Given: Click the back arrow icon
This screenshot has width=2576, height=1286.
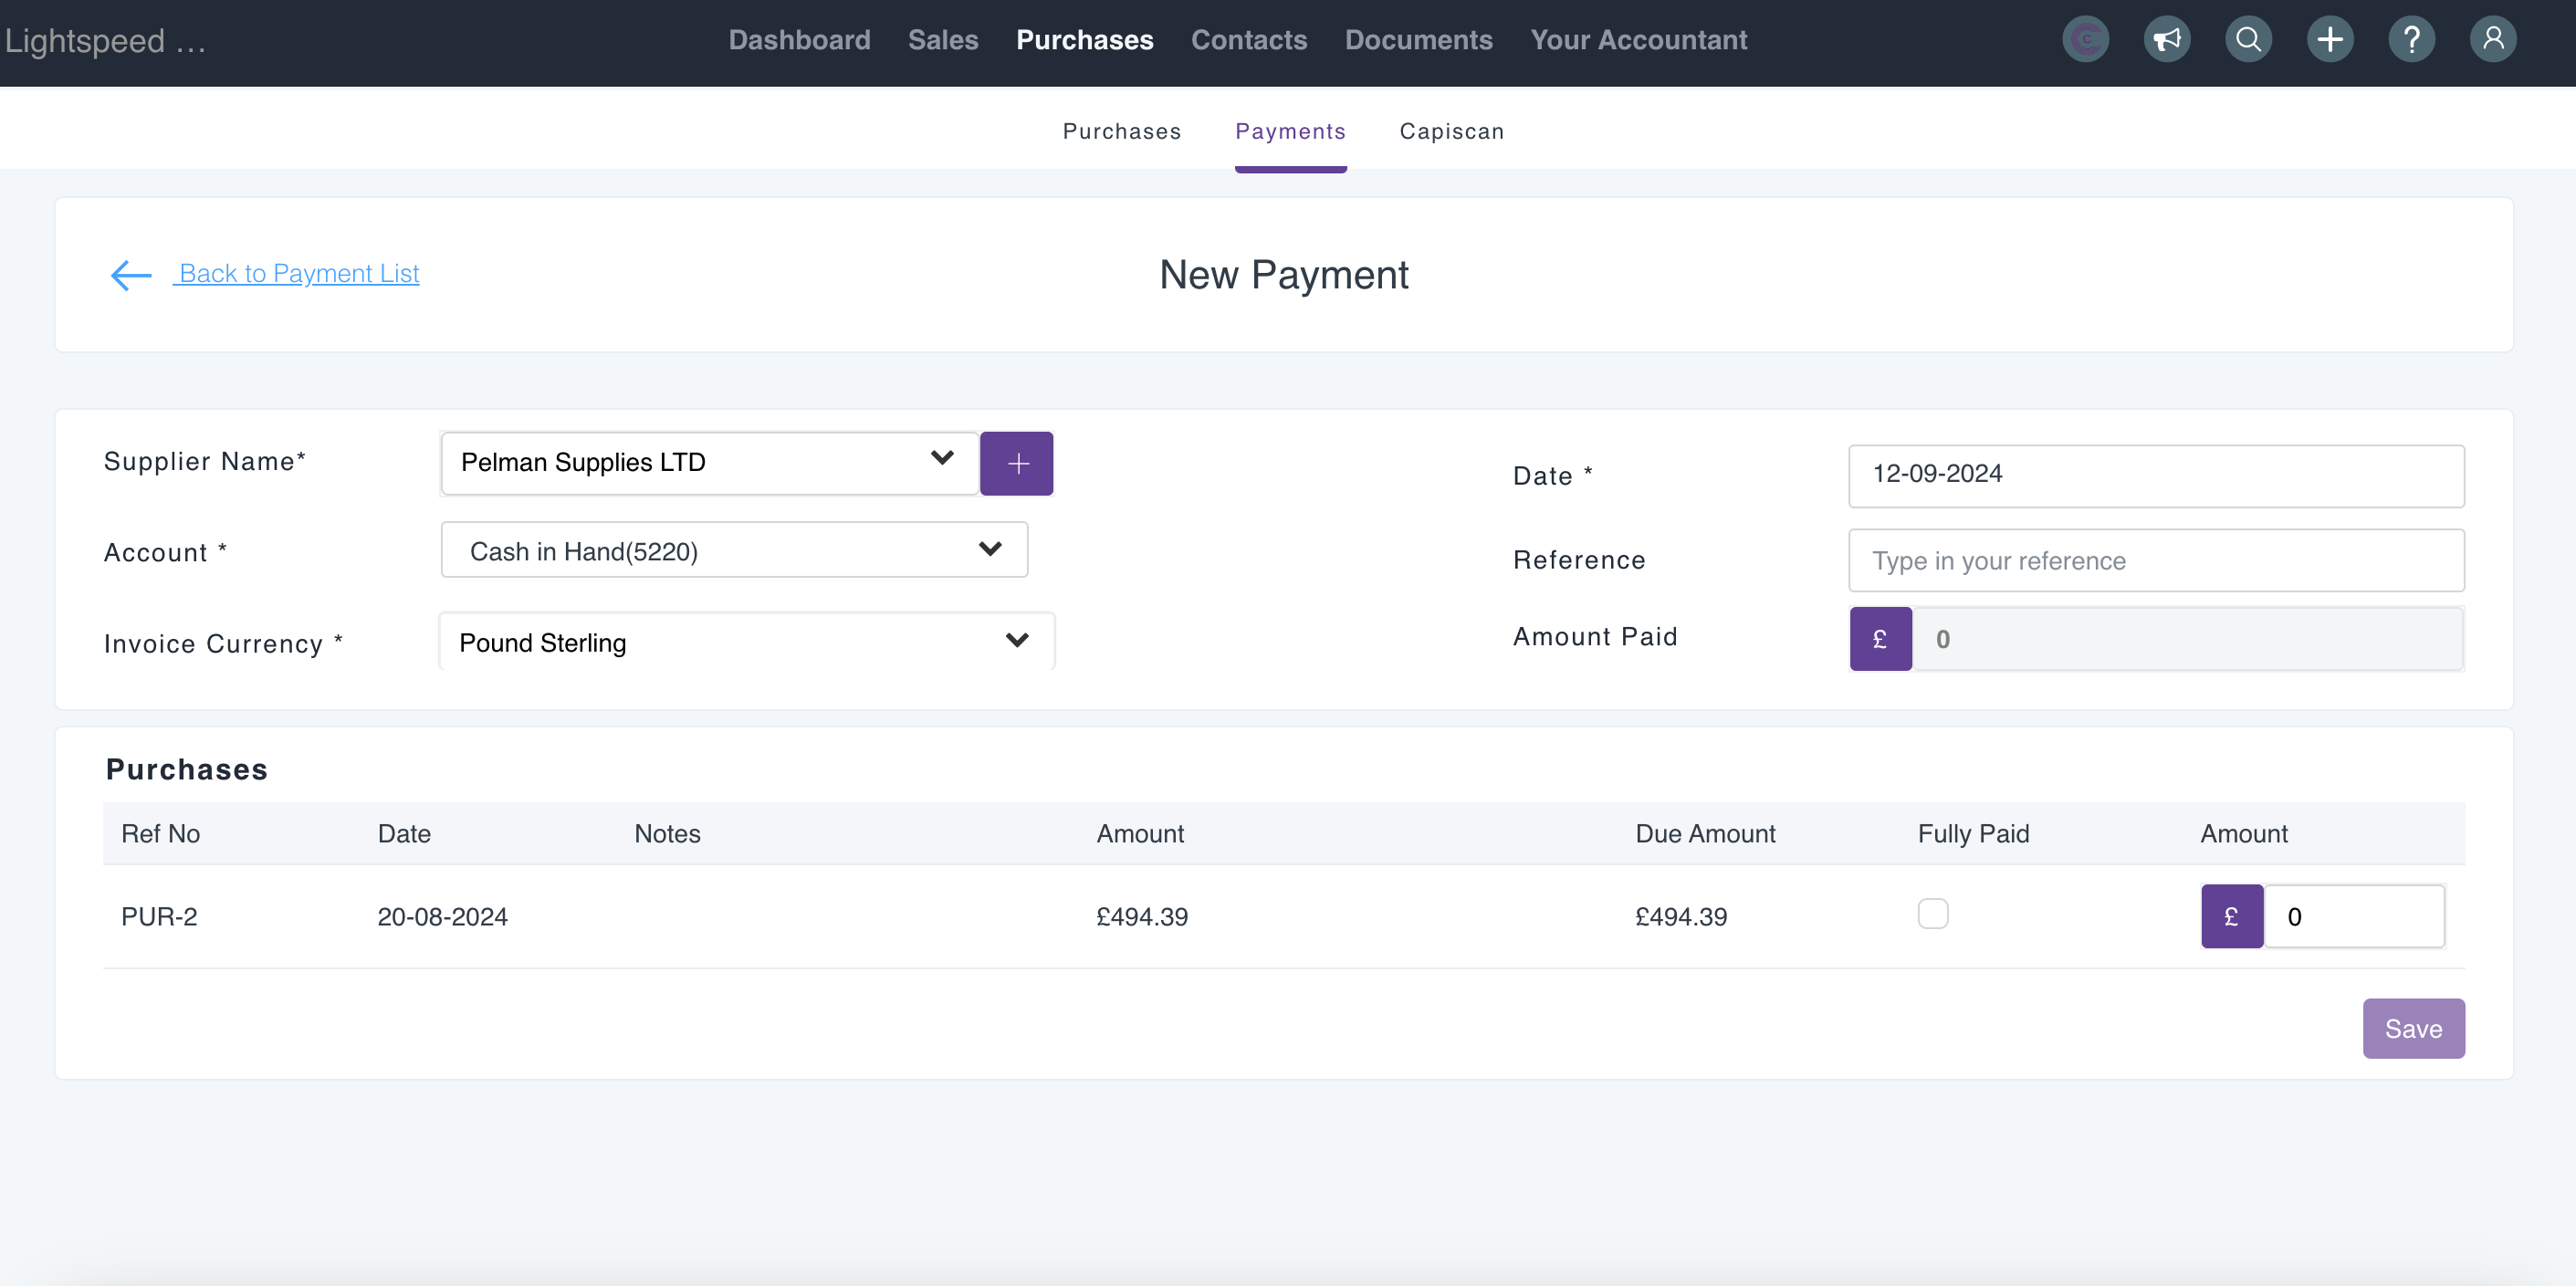Looking at the screenshot, I should click(131, 275).
